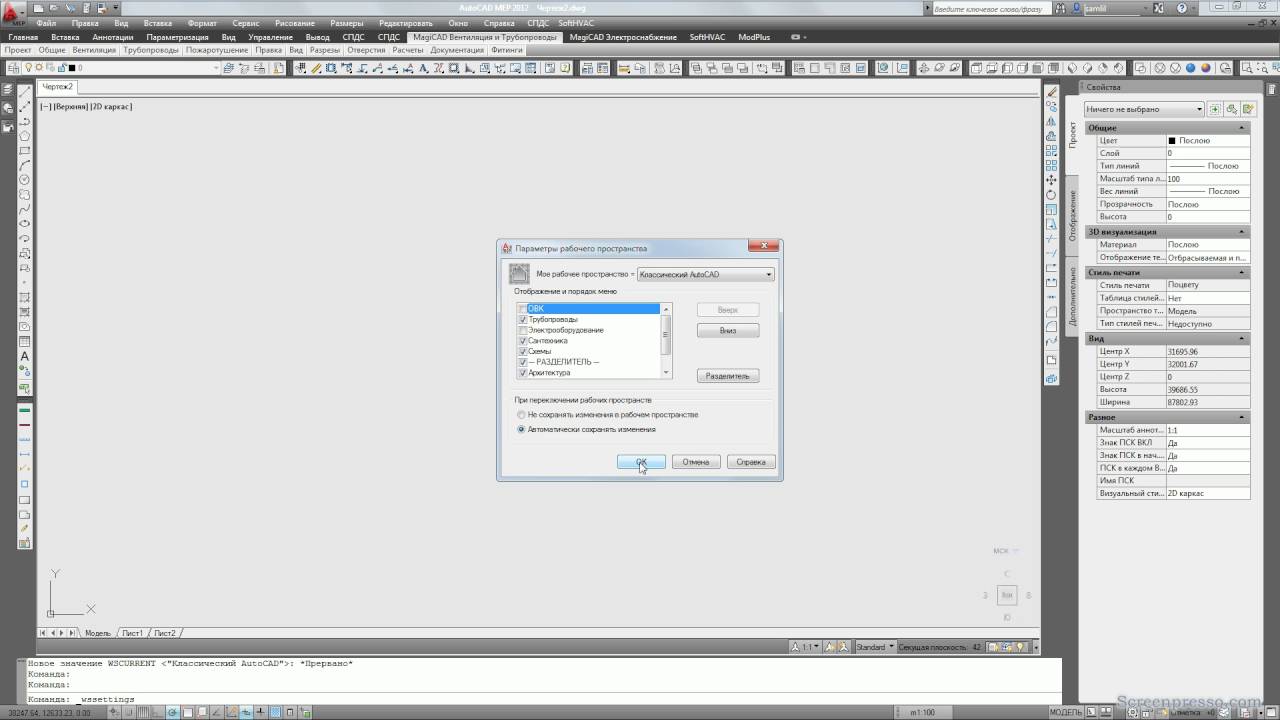
Task: Uncheck the Трубопроводы menu checkbox
Action: coord(522,319)
